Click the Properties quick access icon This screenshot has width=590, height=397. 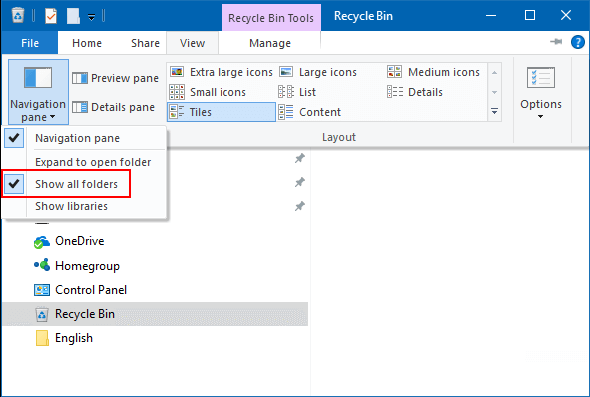coord(51,16)
